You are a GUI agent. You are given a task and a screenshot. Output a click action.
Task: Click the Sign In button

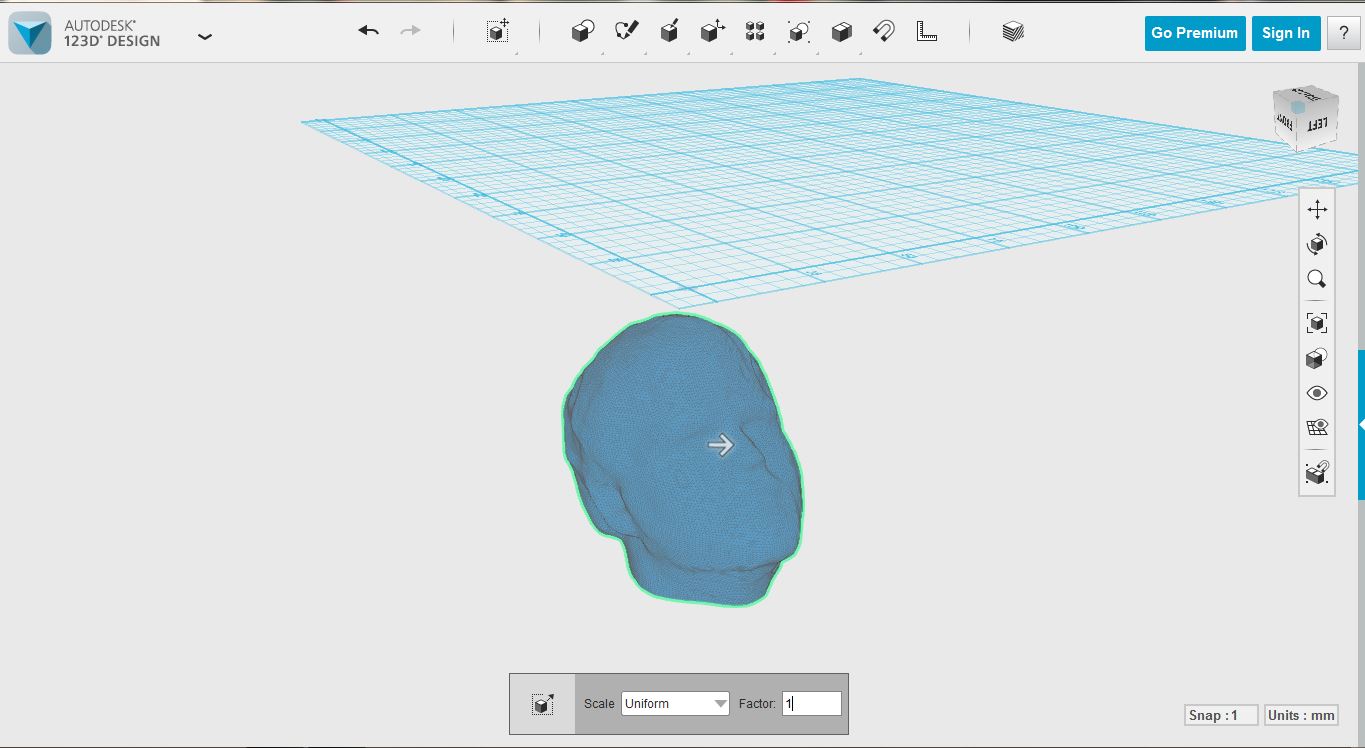[1286, 33]
